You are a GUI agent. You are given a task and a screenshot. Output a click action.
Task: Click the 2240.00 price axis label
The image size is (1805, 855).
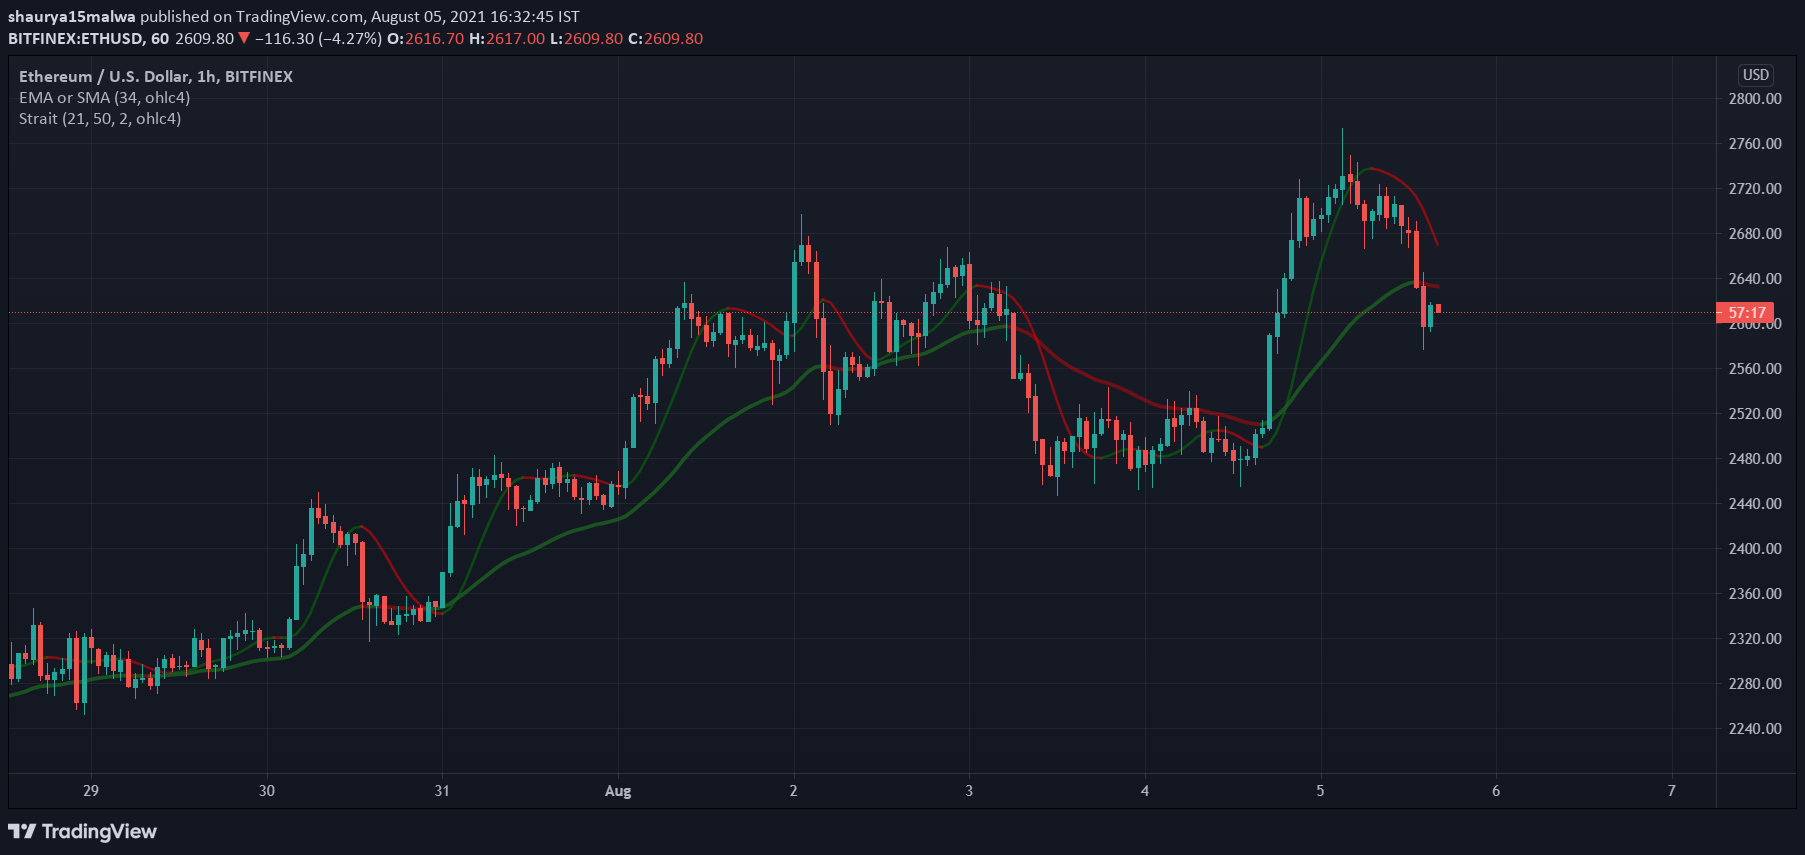1755,728
